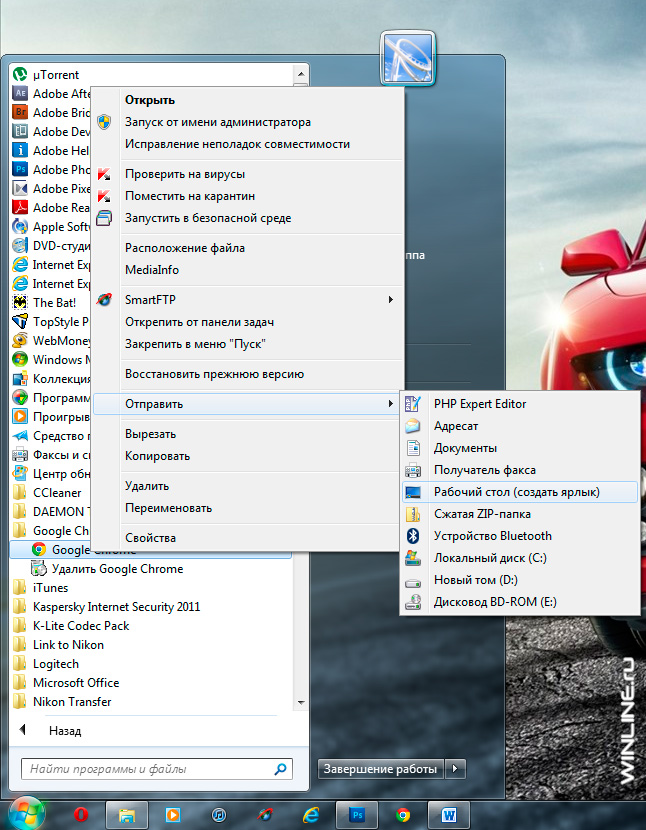This screenshot has width=646, height=830.
Task: Click the Windows Start orb
Action: point(26,813)
